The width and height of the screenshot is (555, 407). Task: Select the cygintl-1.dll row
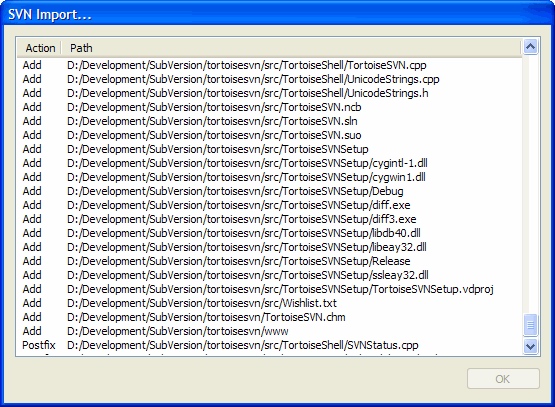pos(269,163)
